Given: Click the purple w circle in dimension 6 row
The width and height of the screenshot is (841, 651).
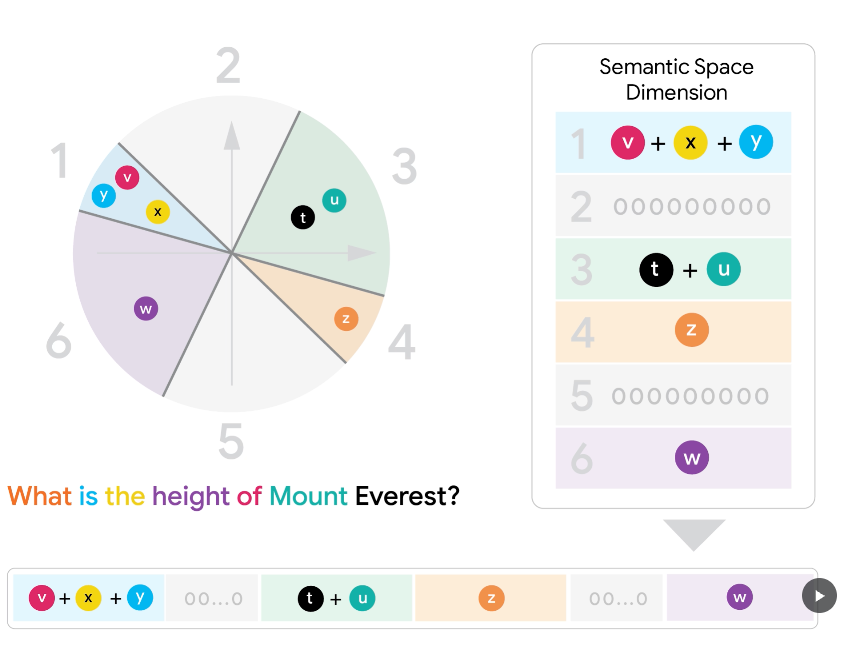Looking at the screenshot, I should 691,459.
